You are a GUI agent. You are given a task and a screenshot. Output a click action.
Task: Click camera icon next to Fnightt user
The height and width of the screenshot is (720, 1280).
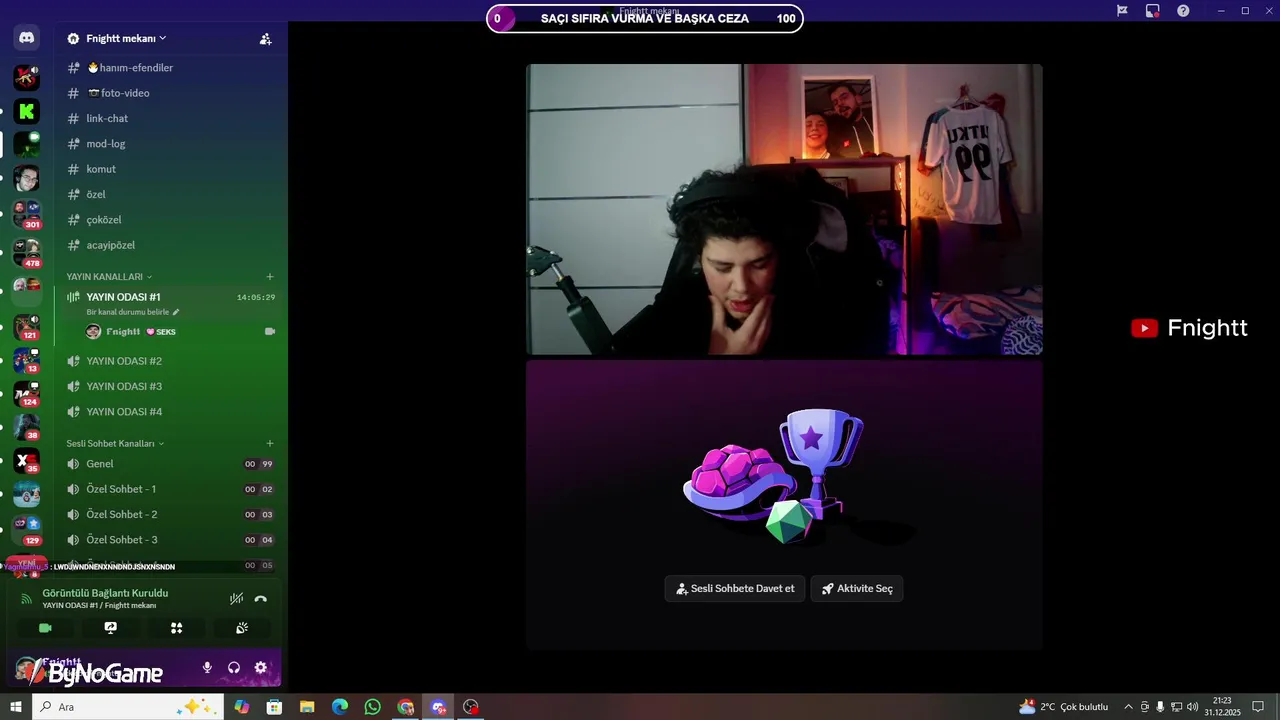click(270, 331)
